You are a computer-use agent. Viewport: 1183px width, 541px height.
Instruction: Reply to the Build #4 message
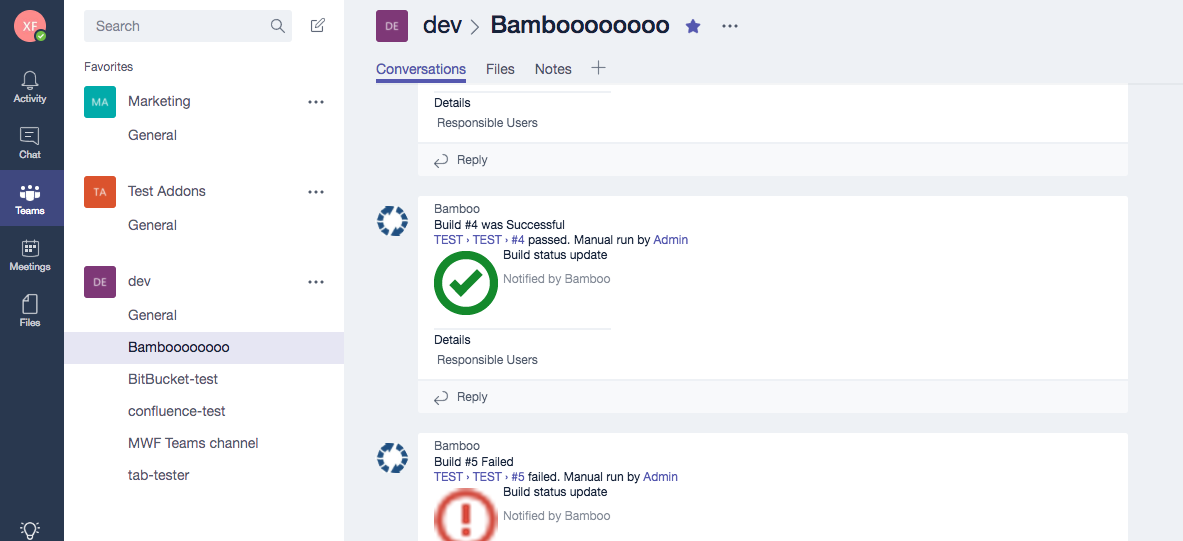[460, 397]
